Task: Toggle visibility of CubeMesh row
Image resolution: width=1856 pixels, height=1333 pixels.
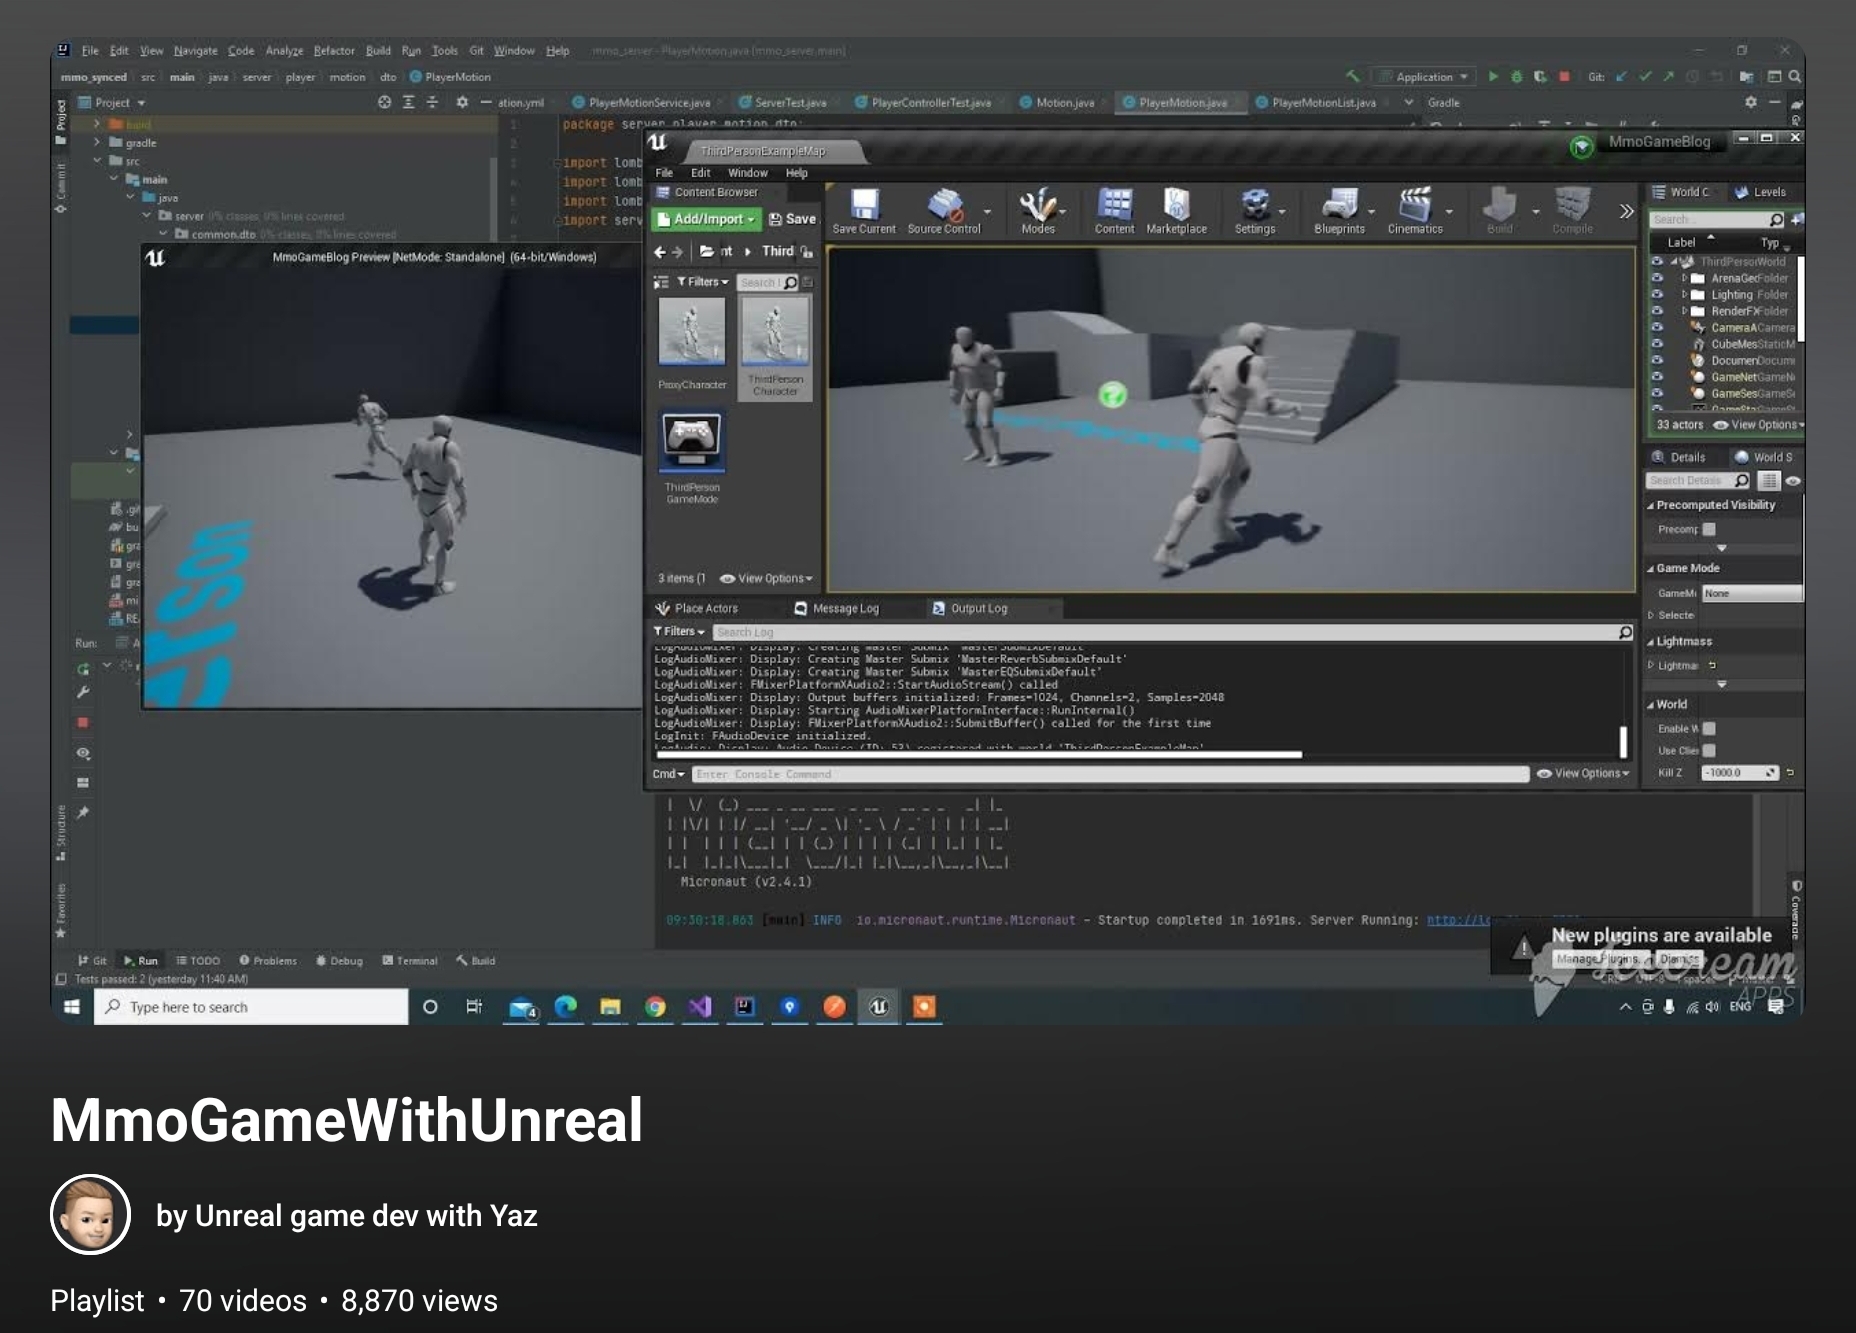Action: pyautogui.click(x=1657, y=344)
